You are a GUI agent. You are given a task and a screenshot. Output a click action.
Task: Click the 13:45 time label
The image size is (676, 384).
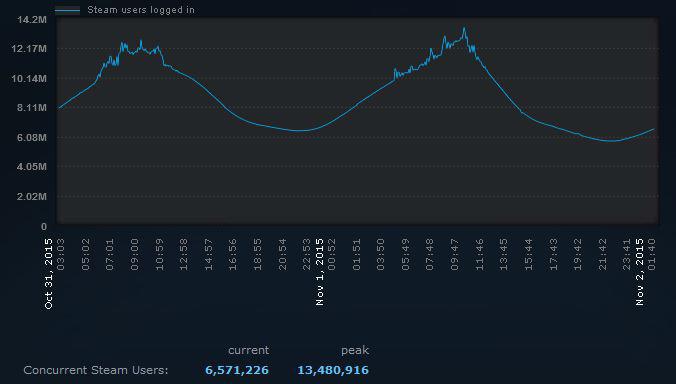(504, 254)
